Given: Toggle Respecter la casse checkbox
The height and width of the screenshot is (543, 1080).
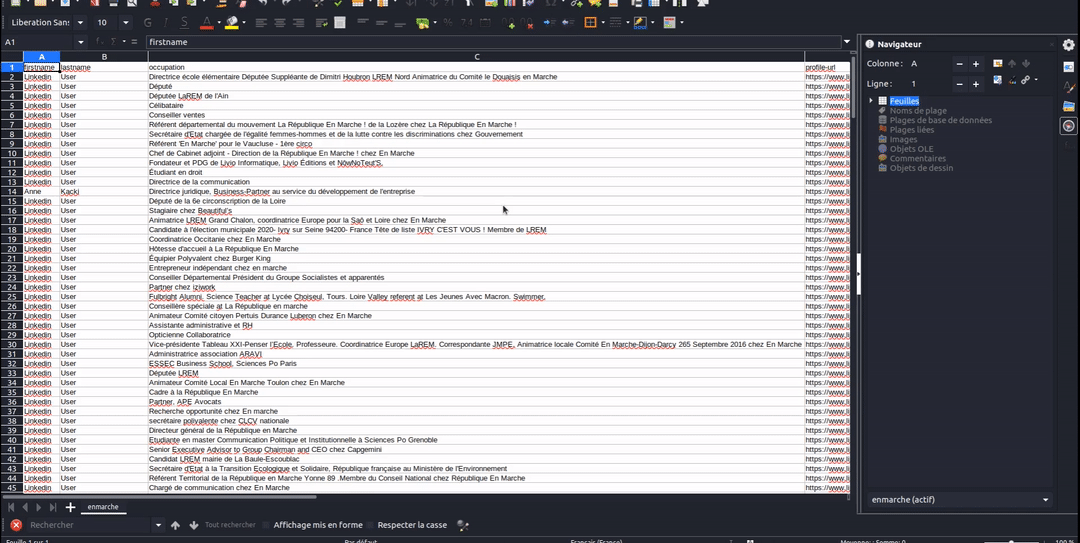Looking at the screenshot, I should [x=371, y=525].
